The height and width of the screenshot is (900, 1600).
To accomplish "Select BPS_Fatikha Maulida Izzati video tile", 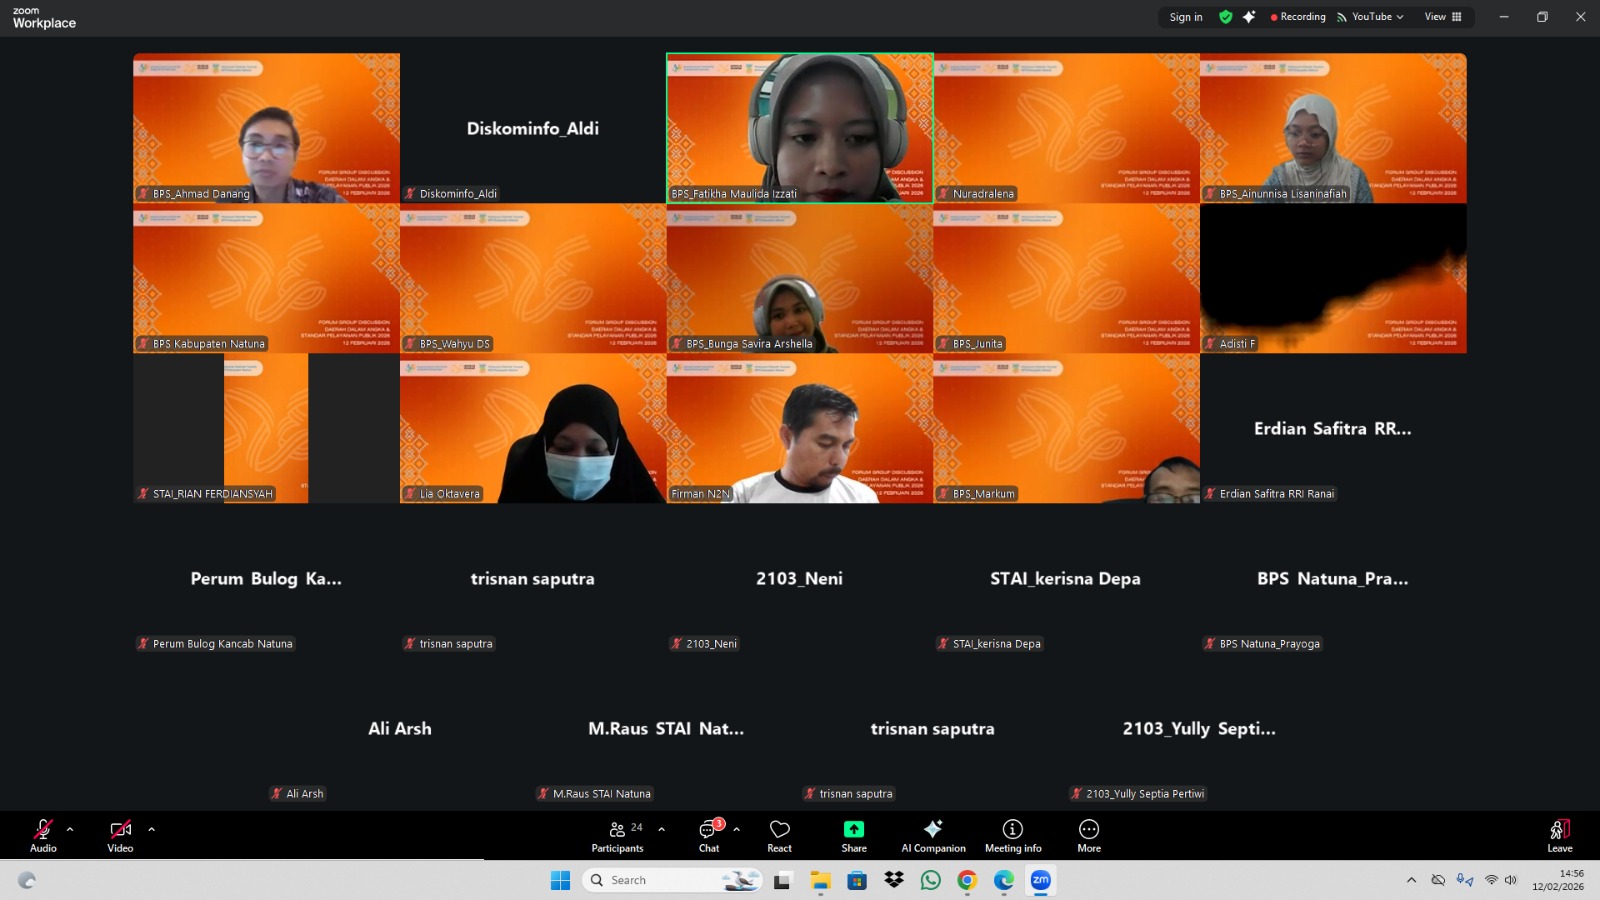I will pyautogui.click(x=800, y=128).
